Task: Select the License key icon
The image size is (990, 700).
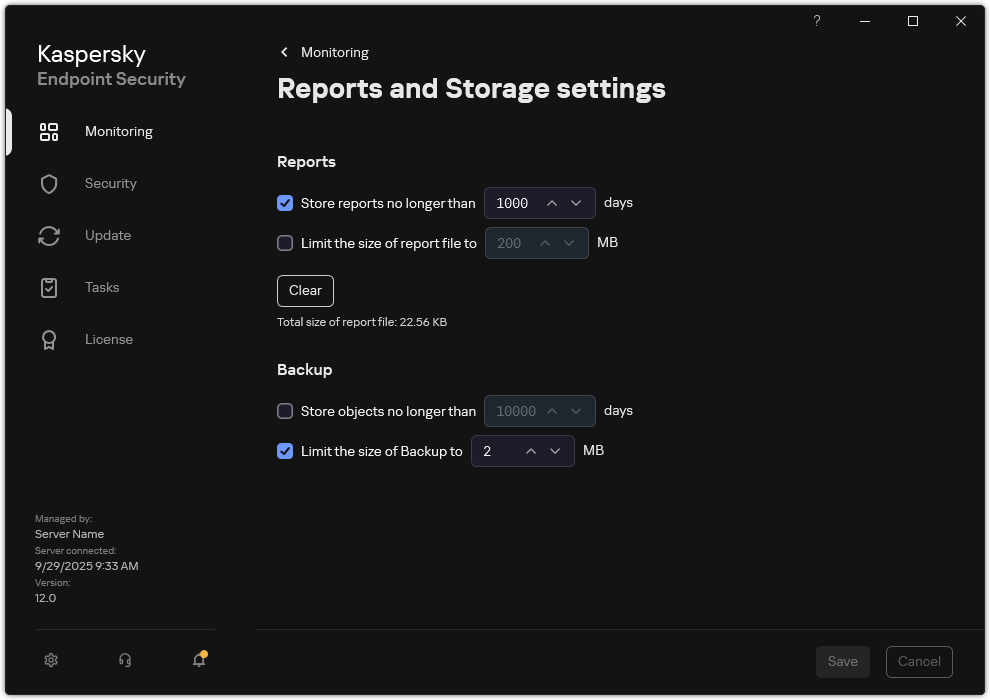Action: 48,339
